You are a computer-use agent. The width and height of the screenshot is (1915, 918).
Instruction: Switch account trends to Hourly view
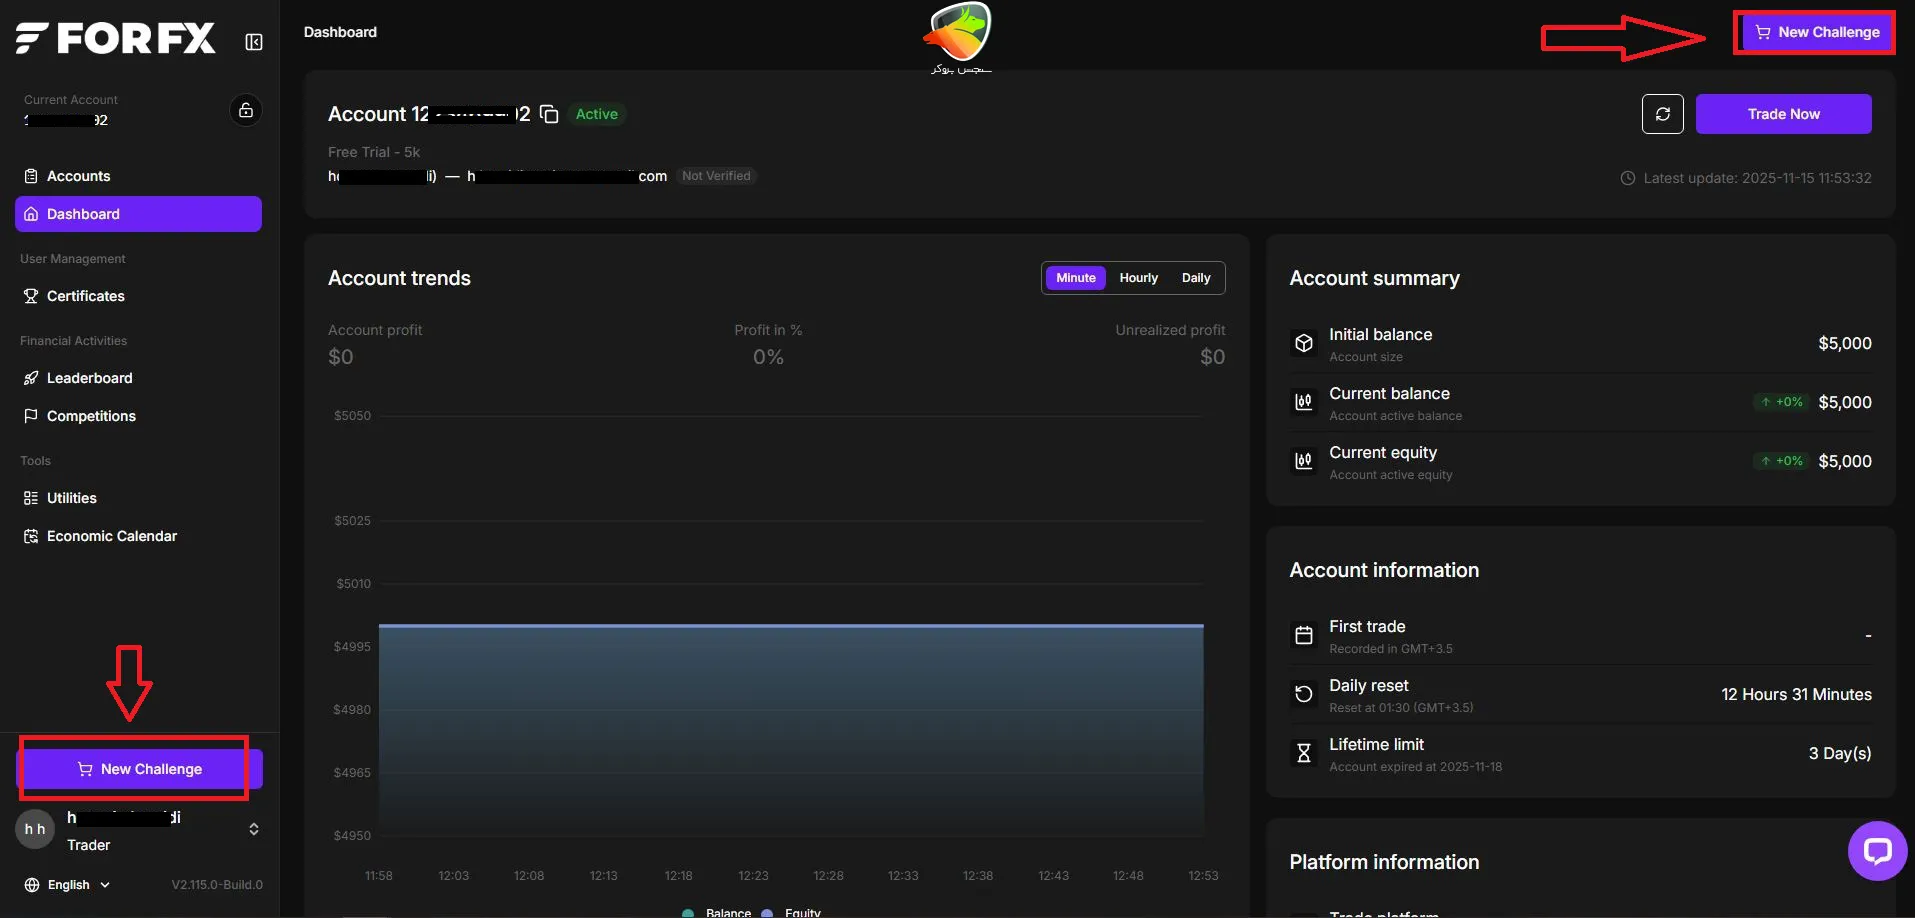1138,277
